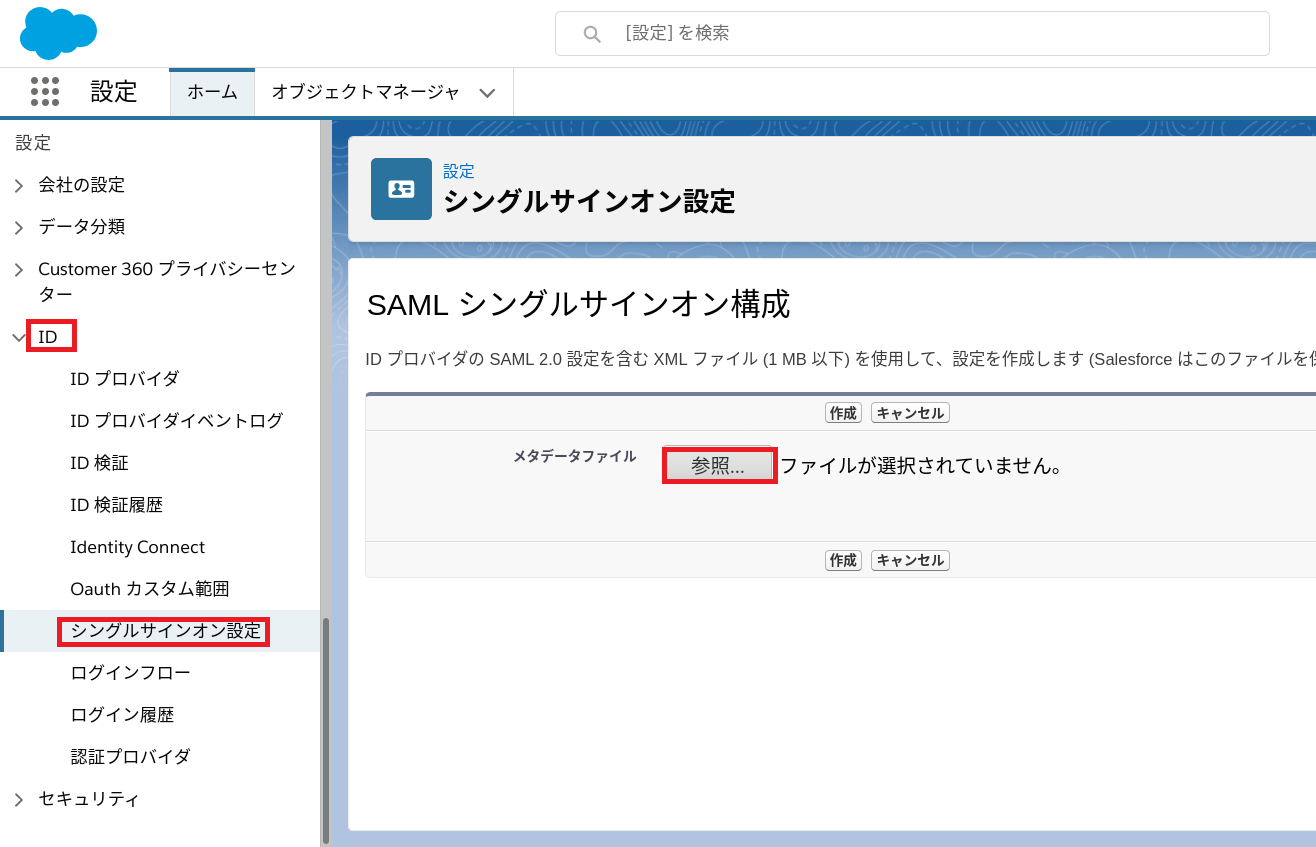The height and width of the screenshot is (847, 1316).
Task: Click the セキュリティ label
Action: (x=89, y=799)
